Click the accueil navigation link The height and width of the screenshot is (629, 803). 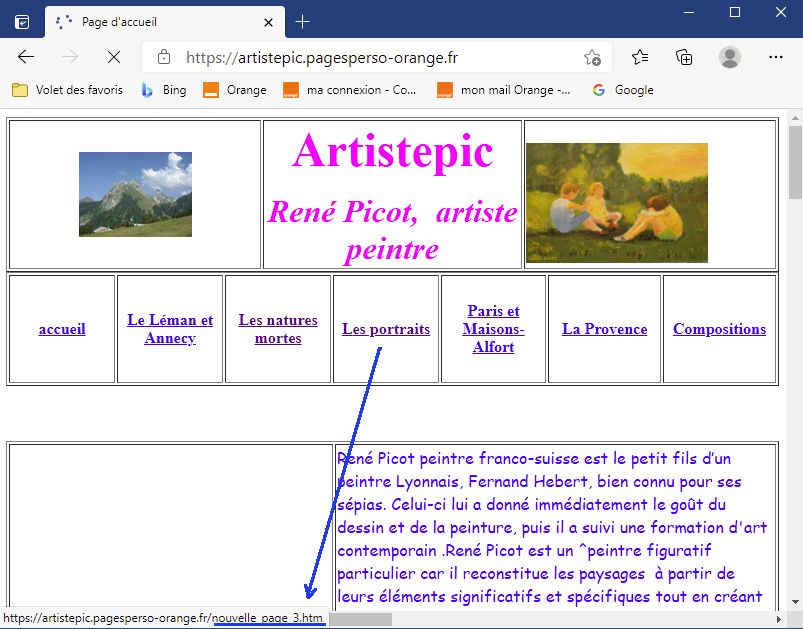pos(62,329)
